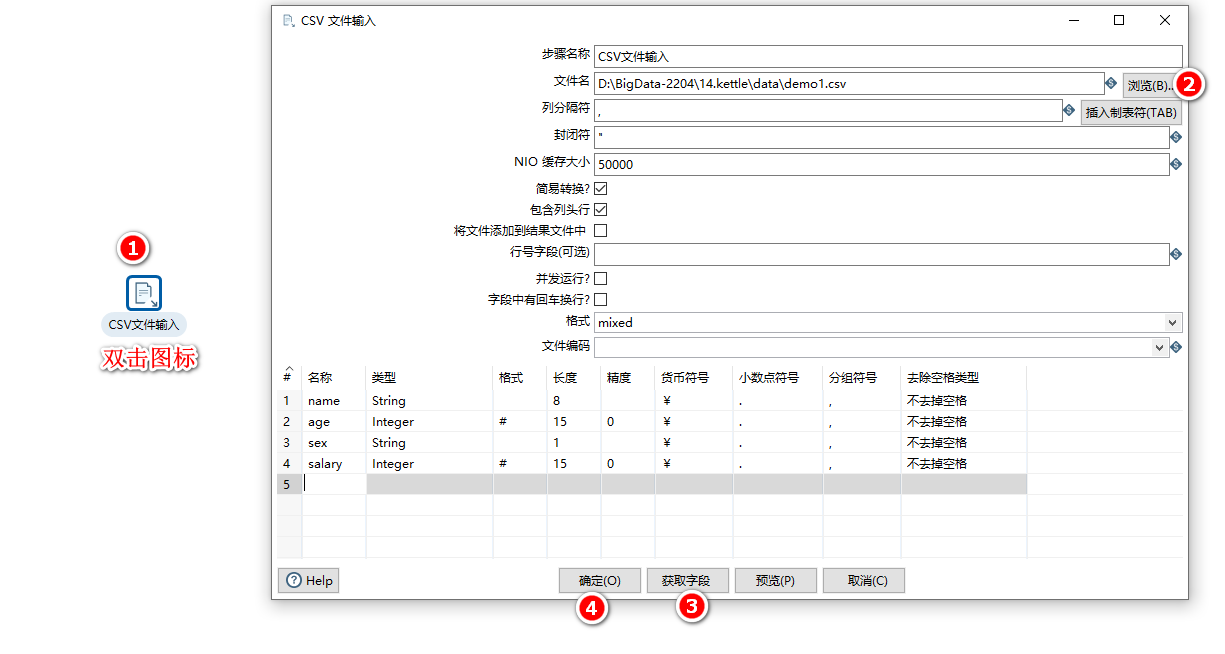Click the Integer type cell for age
Image resolution: width=1225 pixels, height=654 pixels.
pos(430,421)
